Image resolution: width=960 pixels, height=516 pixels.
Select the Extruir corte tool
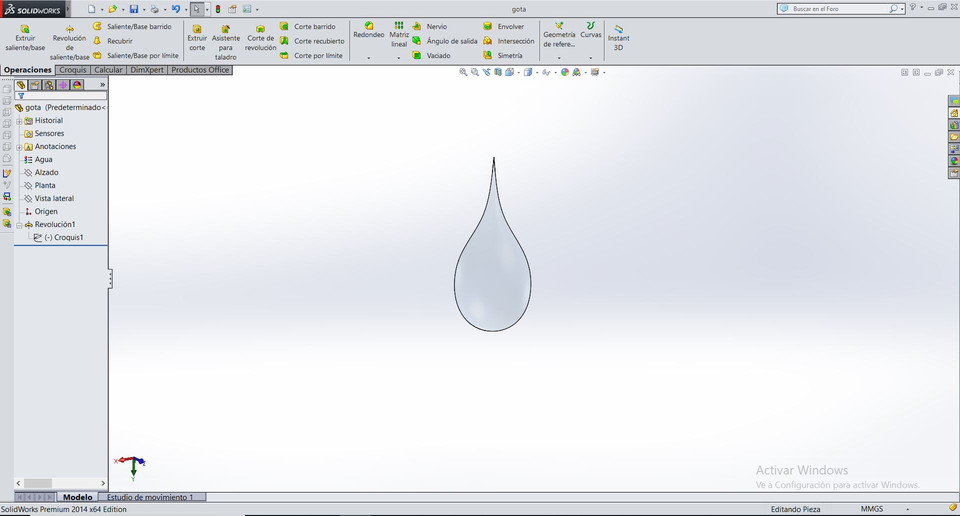[197, 38]
